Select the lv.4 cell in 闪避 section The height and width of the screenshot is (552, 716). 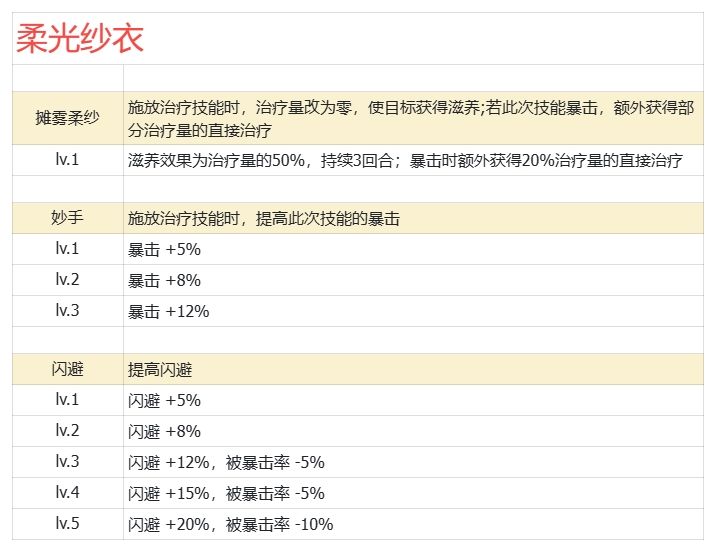coord(67,493)
